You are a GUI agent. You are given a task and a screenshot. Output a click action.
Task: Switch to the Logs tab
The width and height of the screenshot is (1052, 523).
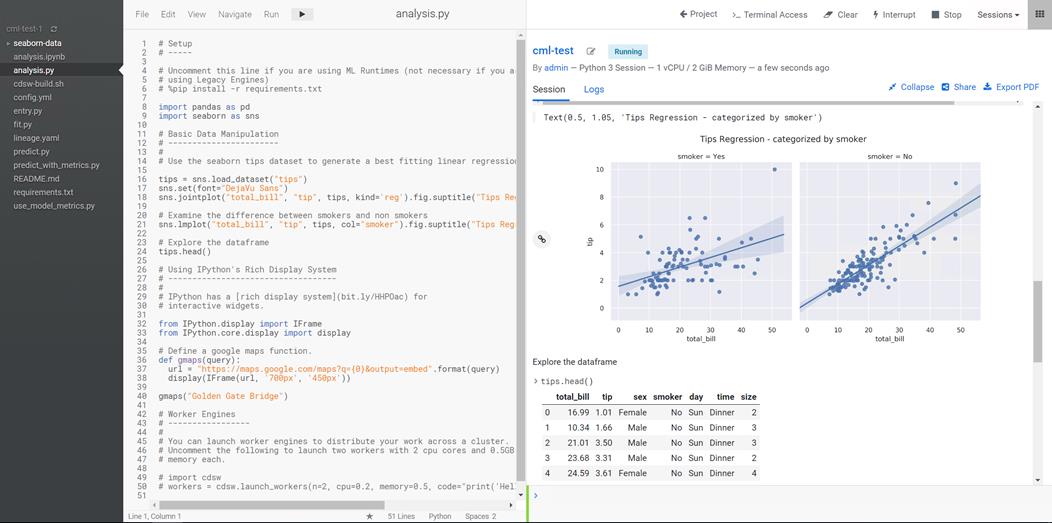click(x=594, y=89)
